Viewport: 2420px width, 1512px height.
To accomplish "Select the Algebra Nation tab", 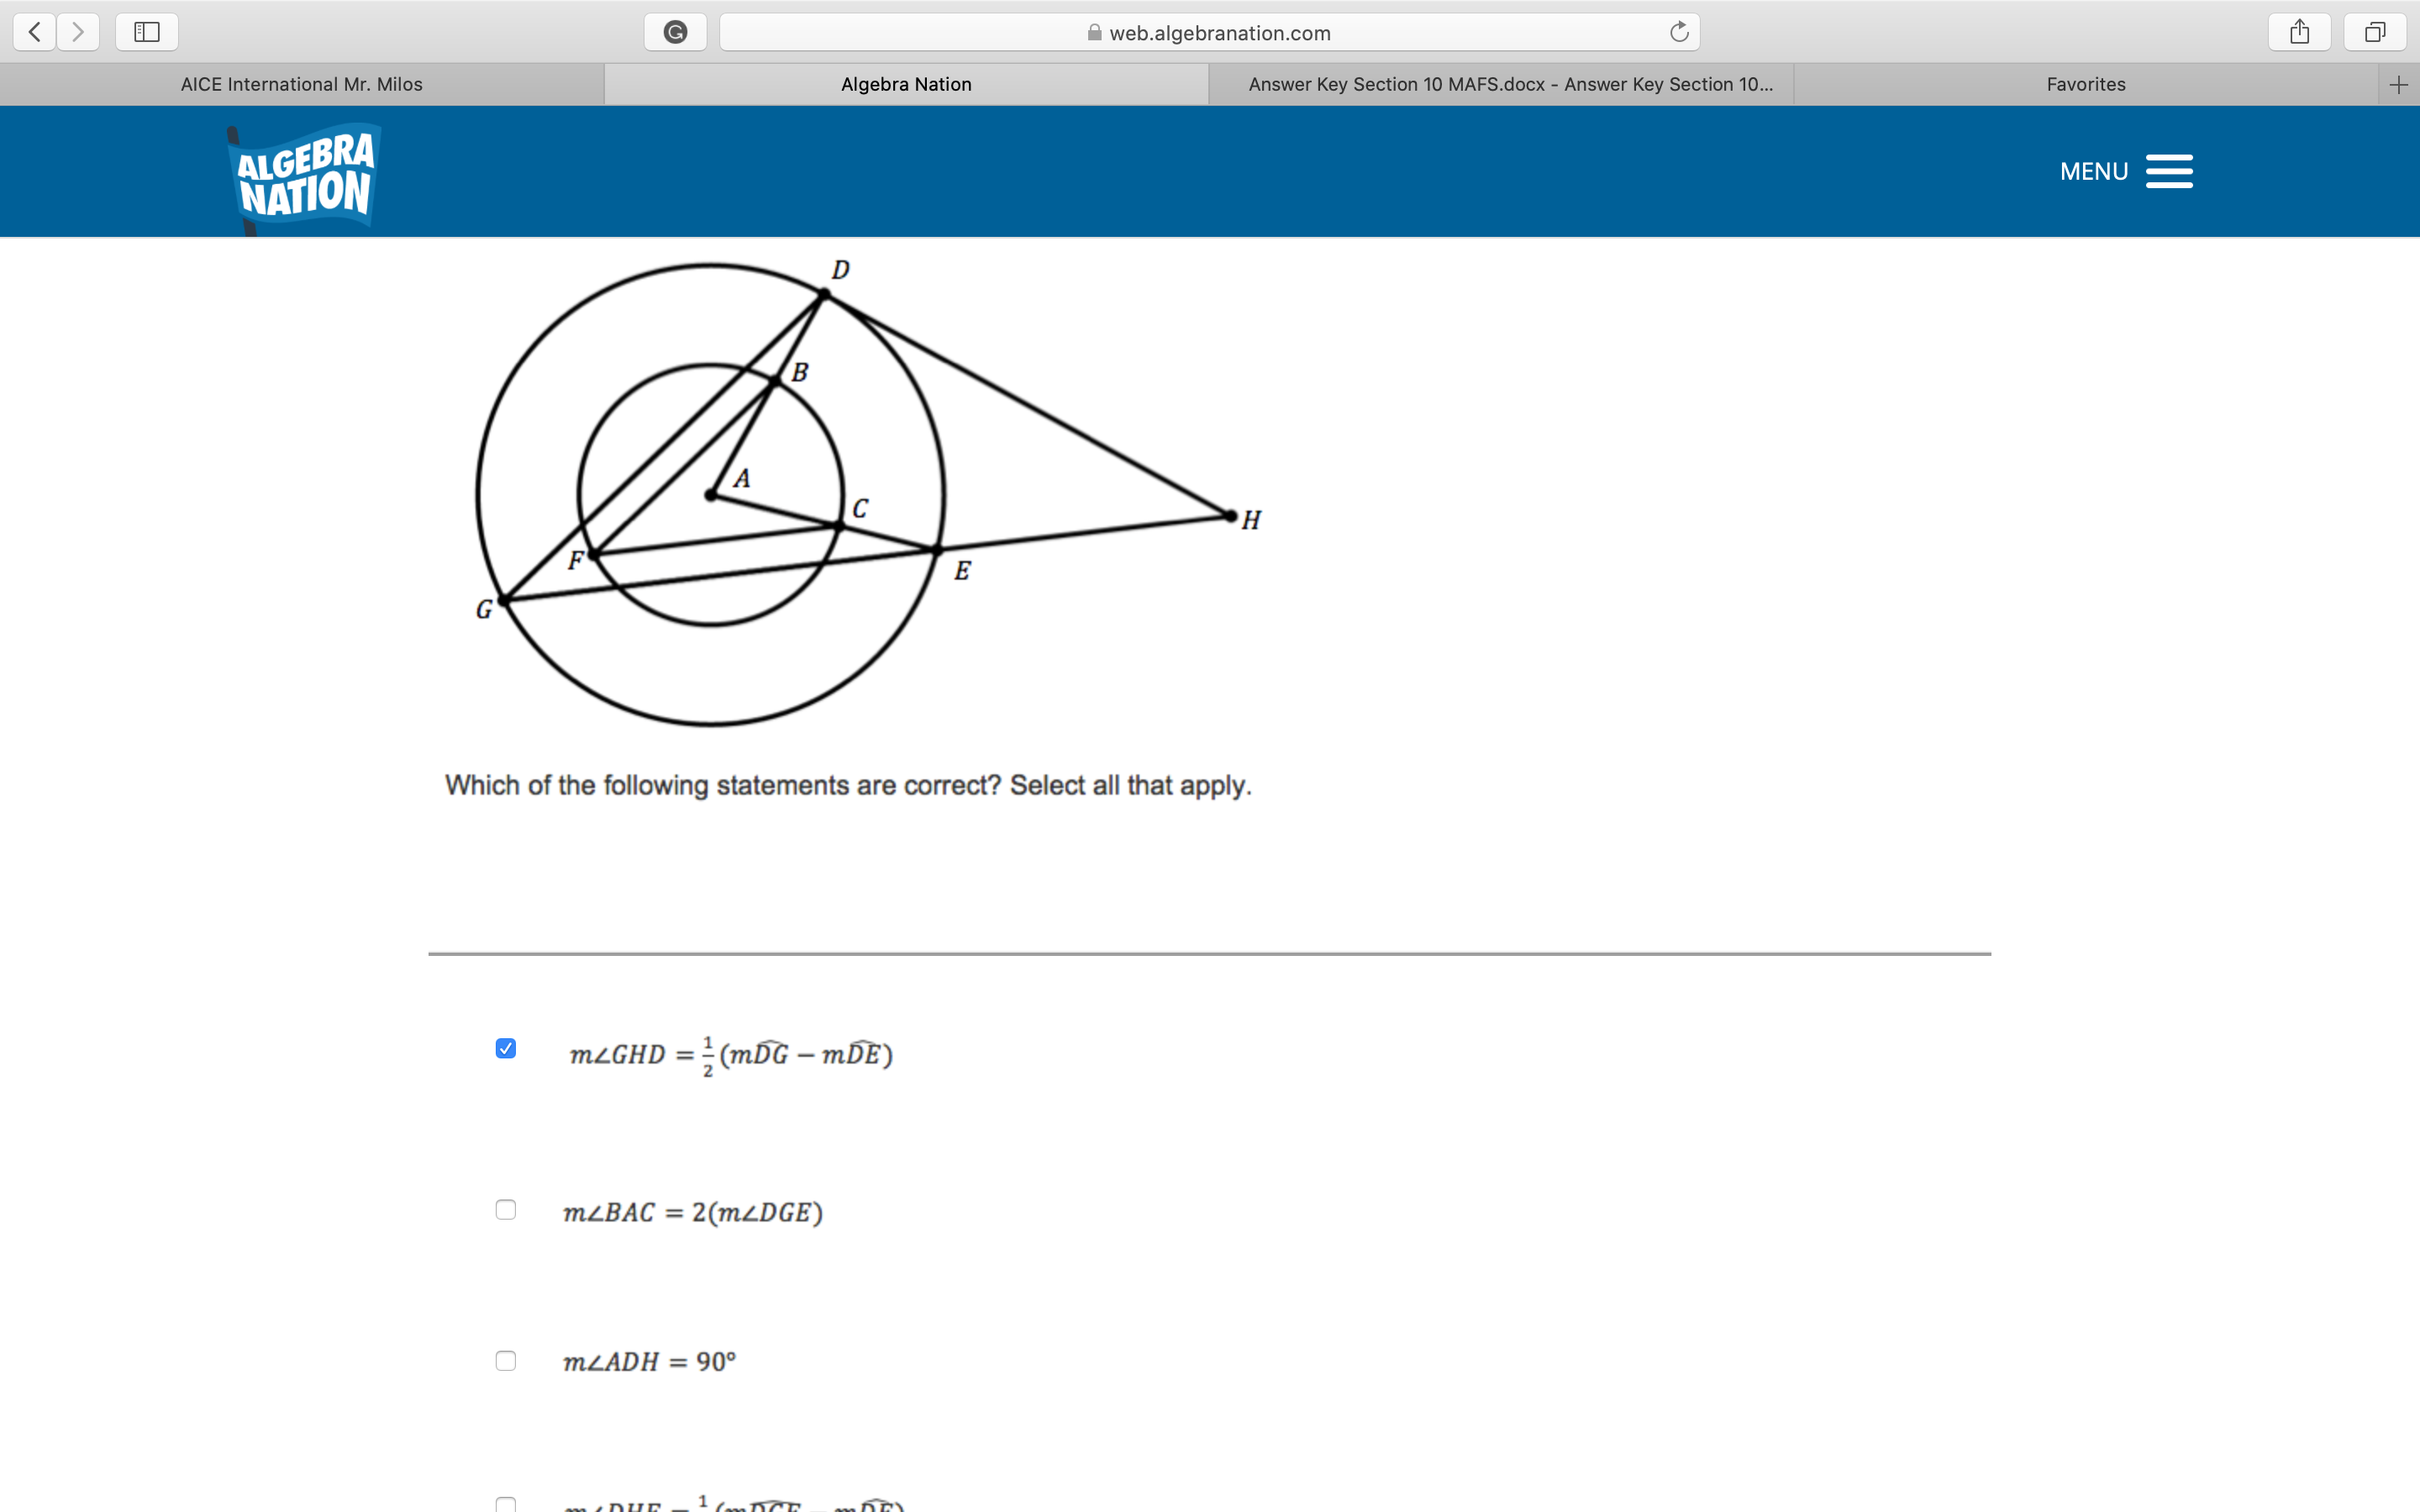I will 905,84.
